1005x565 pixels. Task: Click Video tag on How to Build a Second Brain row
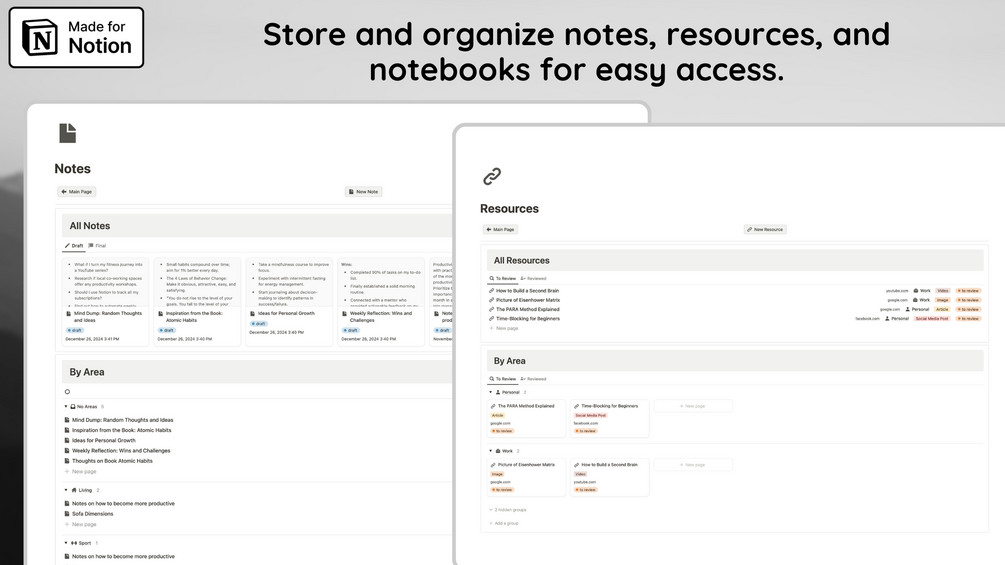942,291
